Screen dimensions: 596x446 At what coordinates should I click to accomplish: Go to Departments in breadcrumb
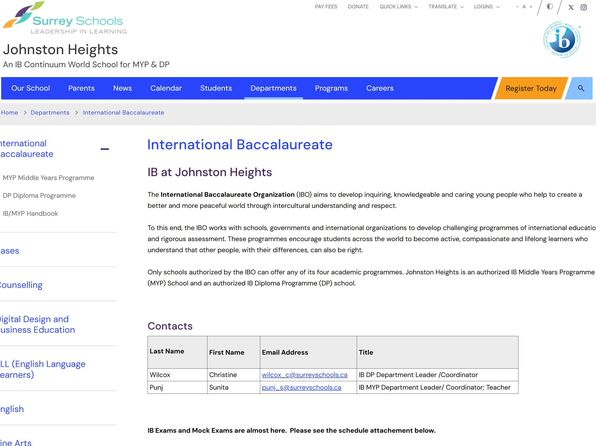coord(50,113)
